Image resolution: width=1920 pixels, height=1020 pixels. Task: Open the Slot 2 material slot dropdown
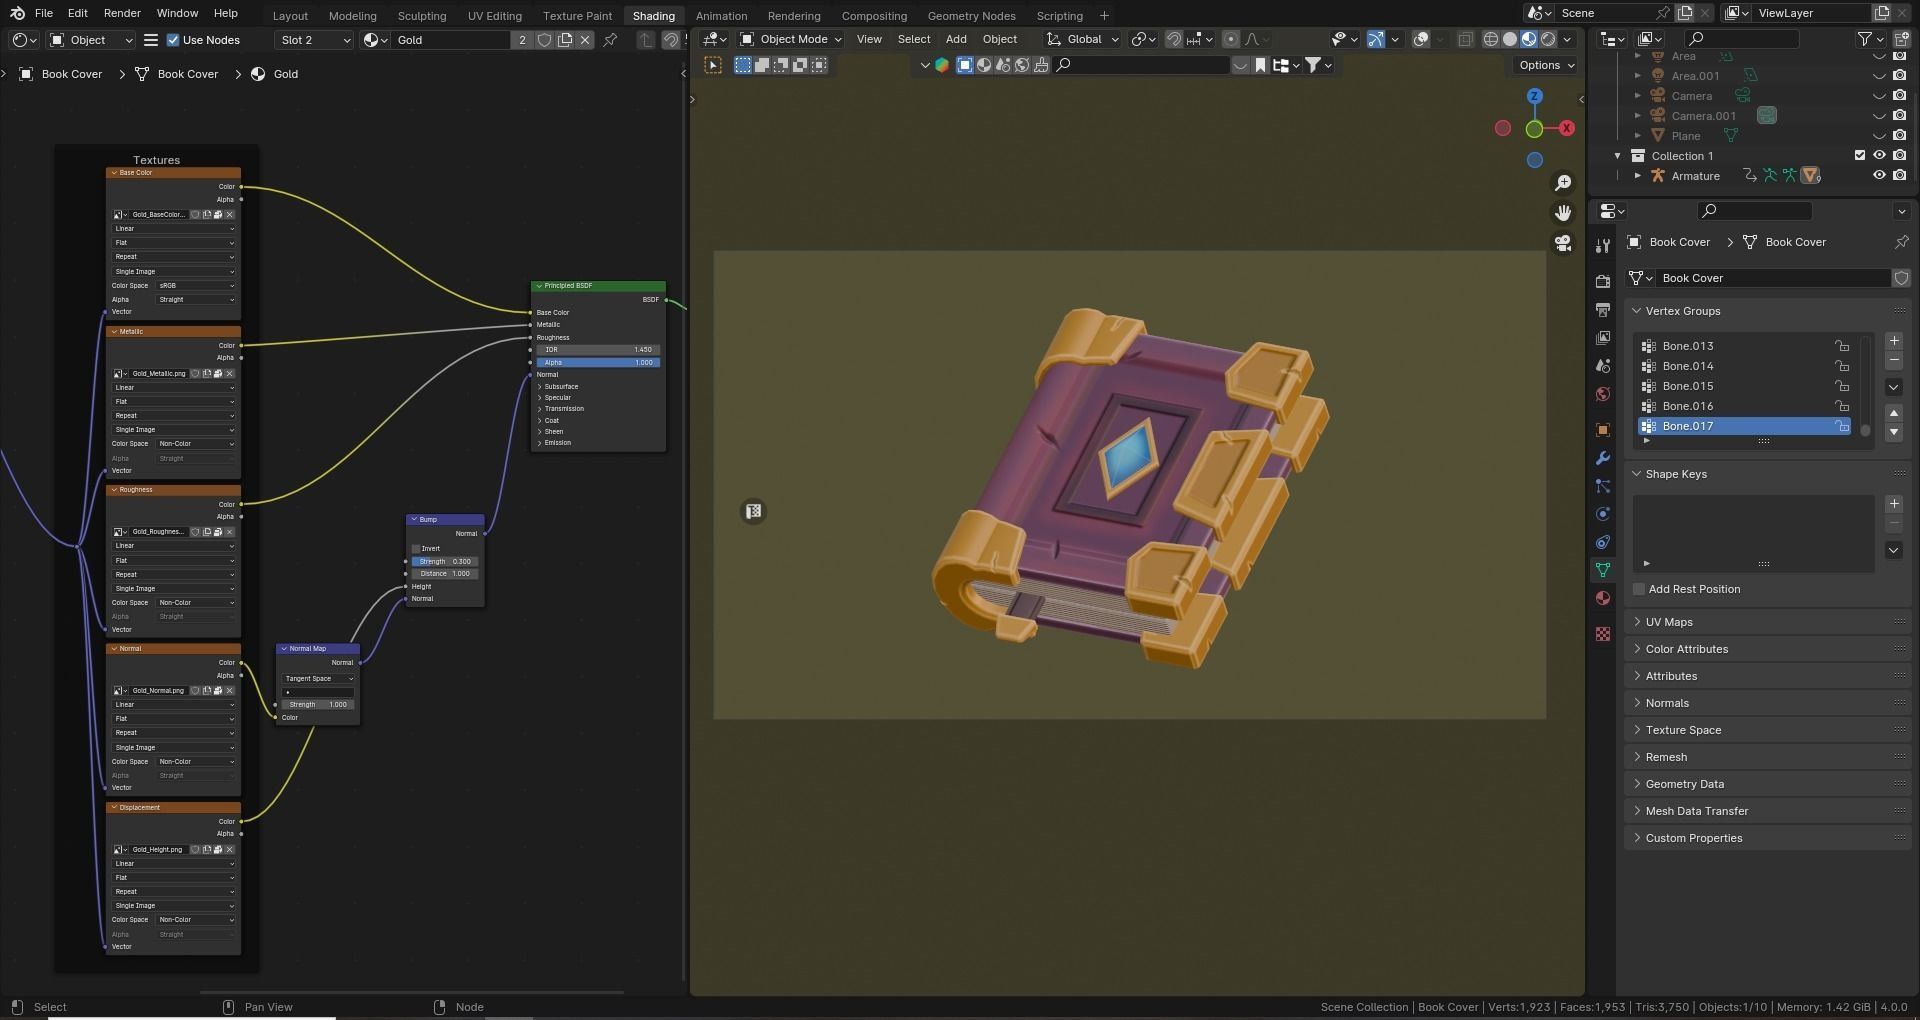(x=314, y=40)
